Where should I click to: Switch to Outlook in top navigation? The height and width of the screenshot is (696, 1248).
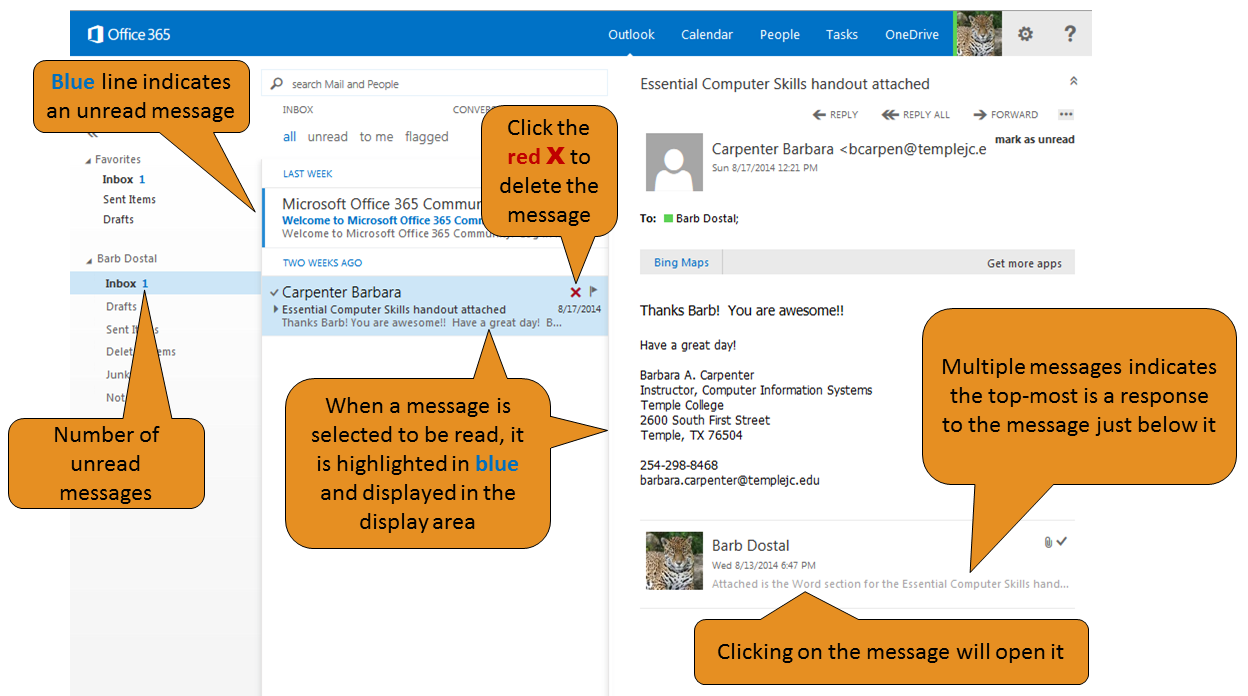click(x=631, y=34)
